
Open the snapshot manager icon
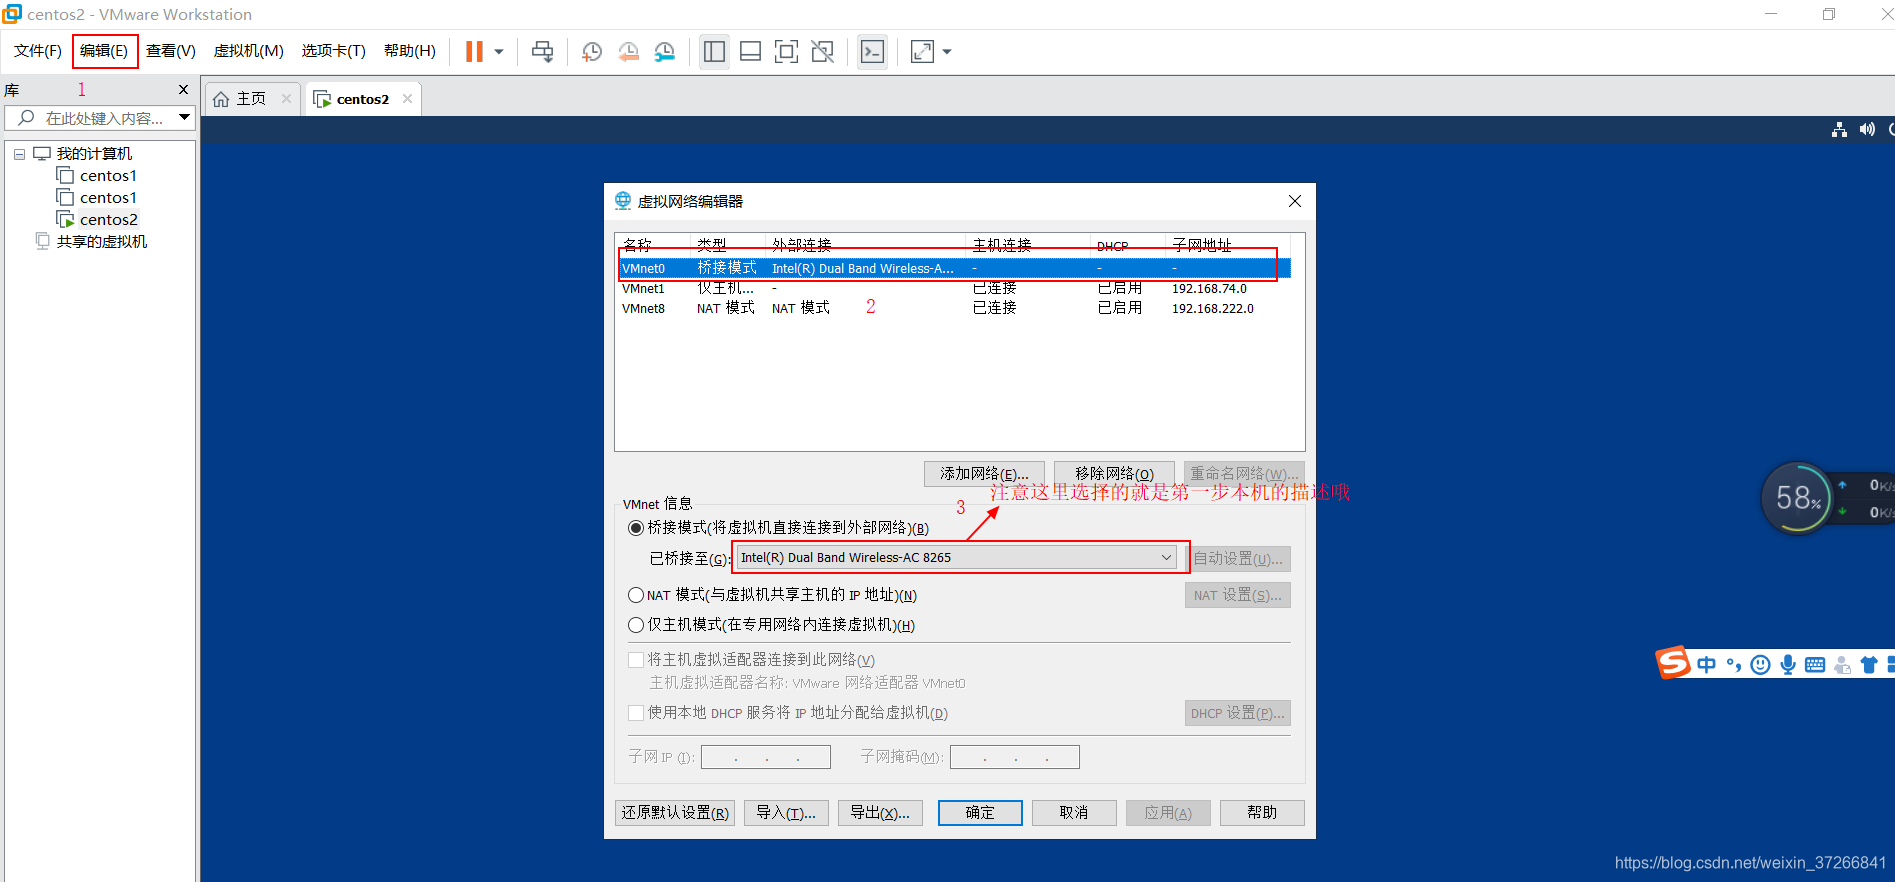[x=664, y=51]
